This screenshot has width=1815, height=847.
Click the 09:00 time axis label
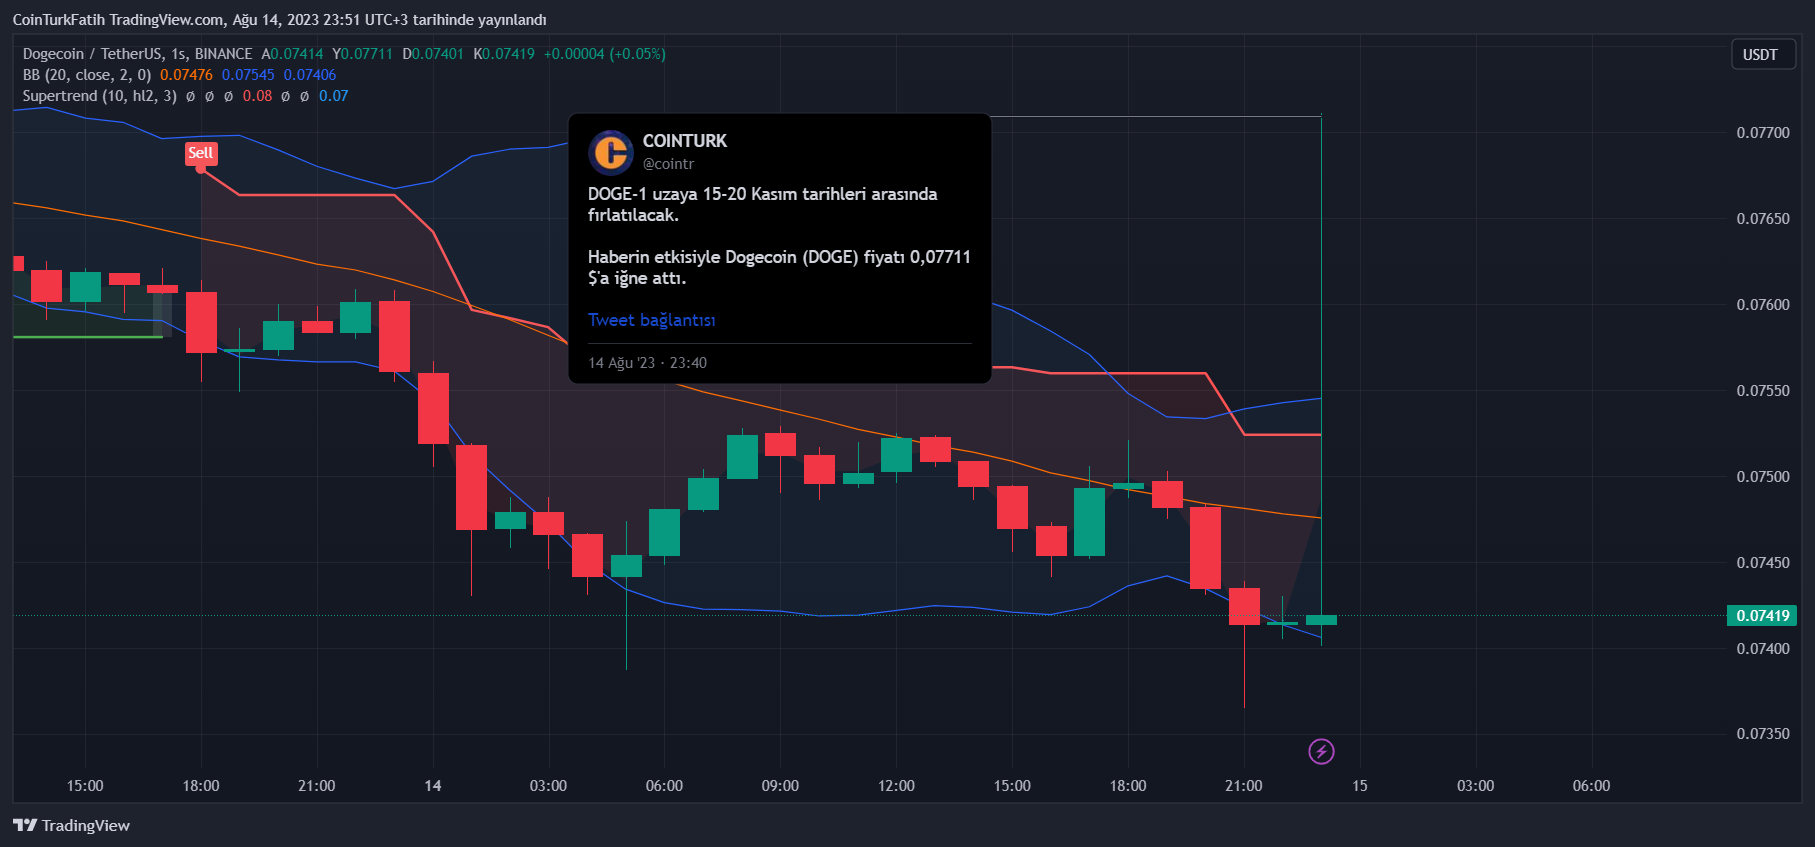click(780, 786)
